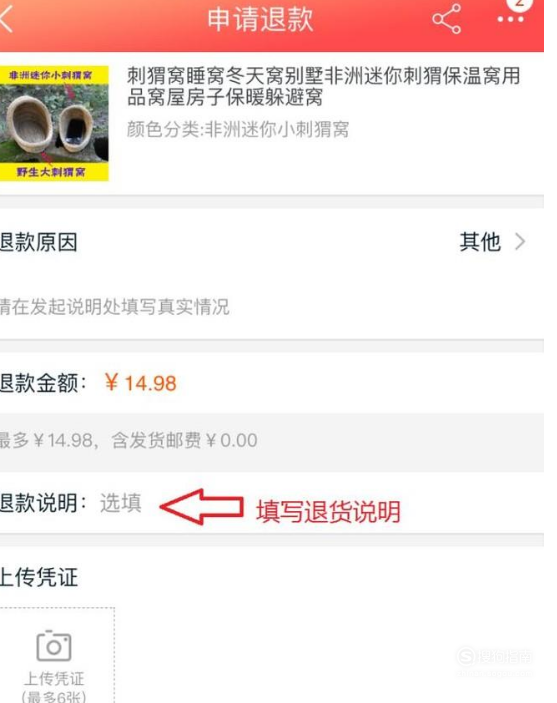
Task: Open the hedgehog nest product thumbnail
Action: coord(54,123)
